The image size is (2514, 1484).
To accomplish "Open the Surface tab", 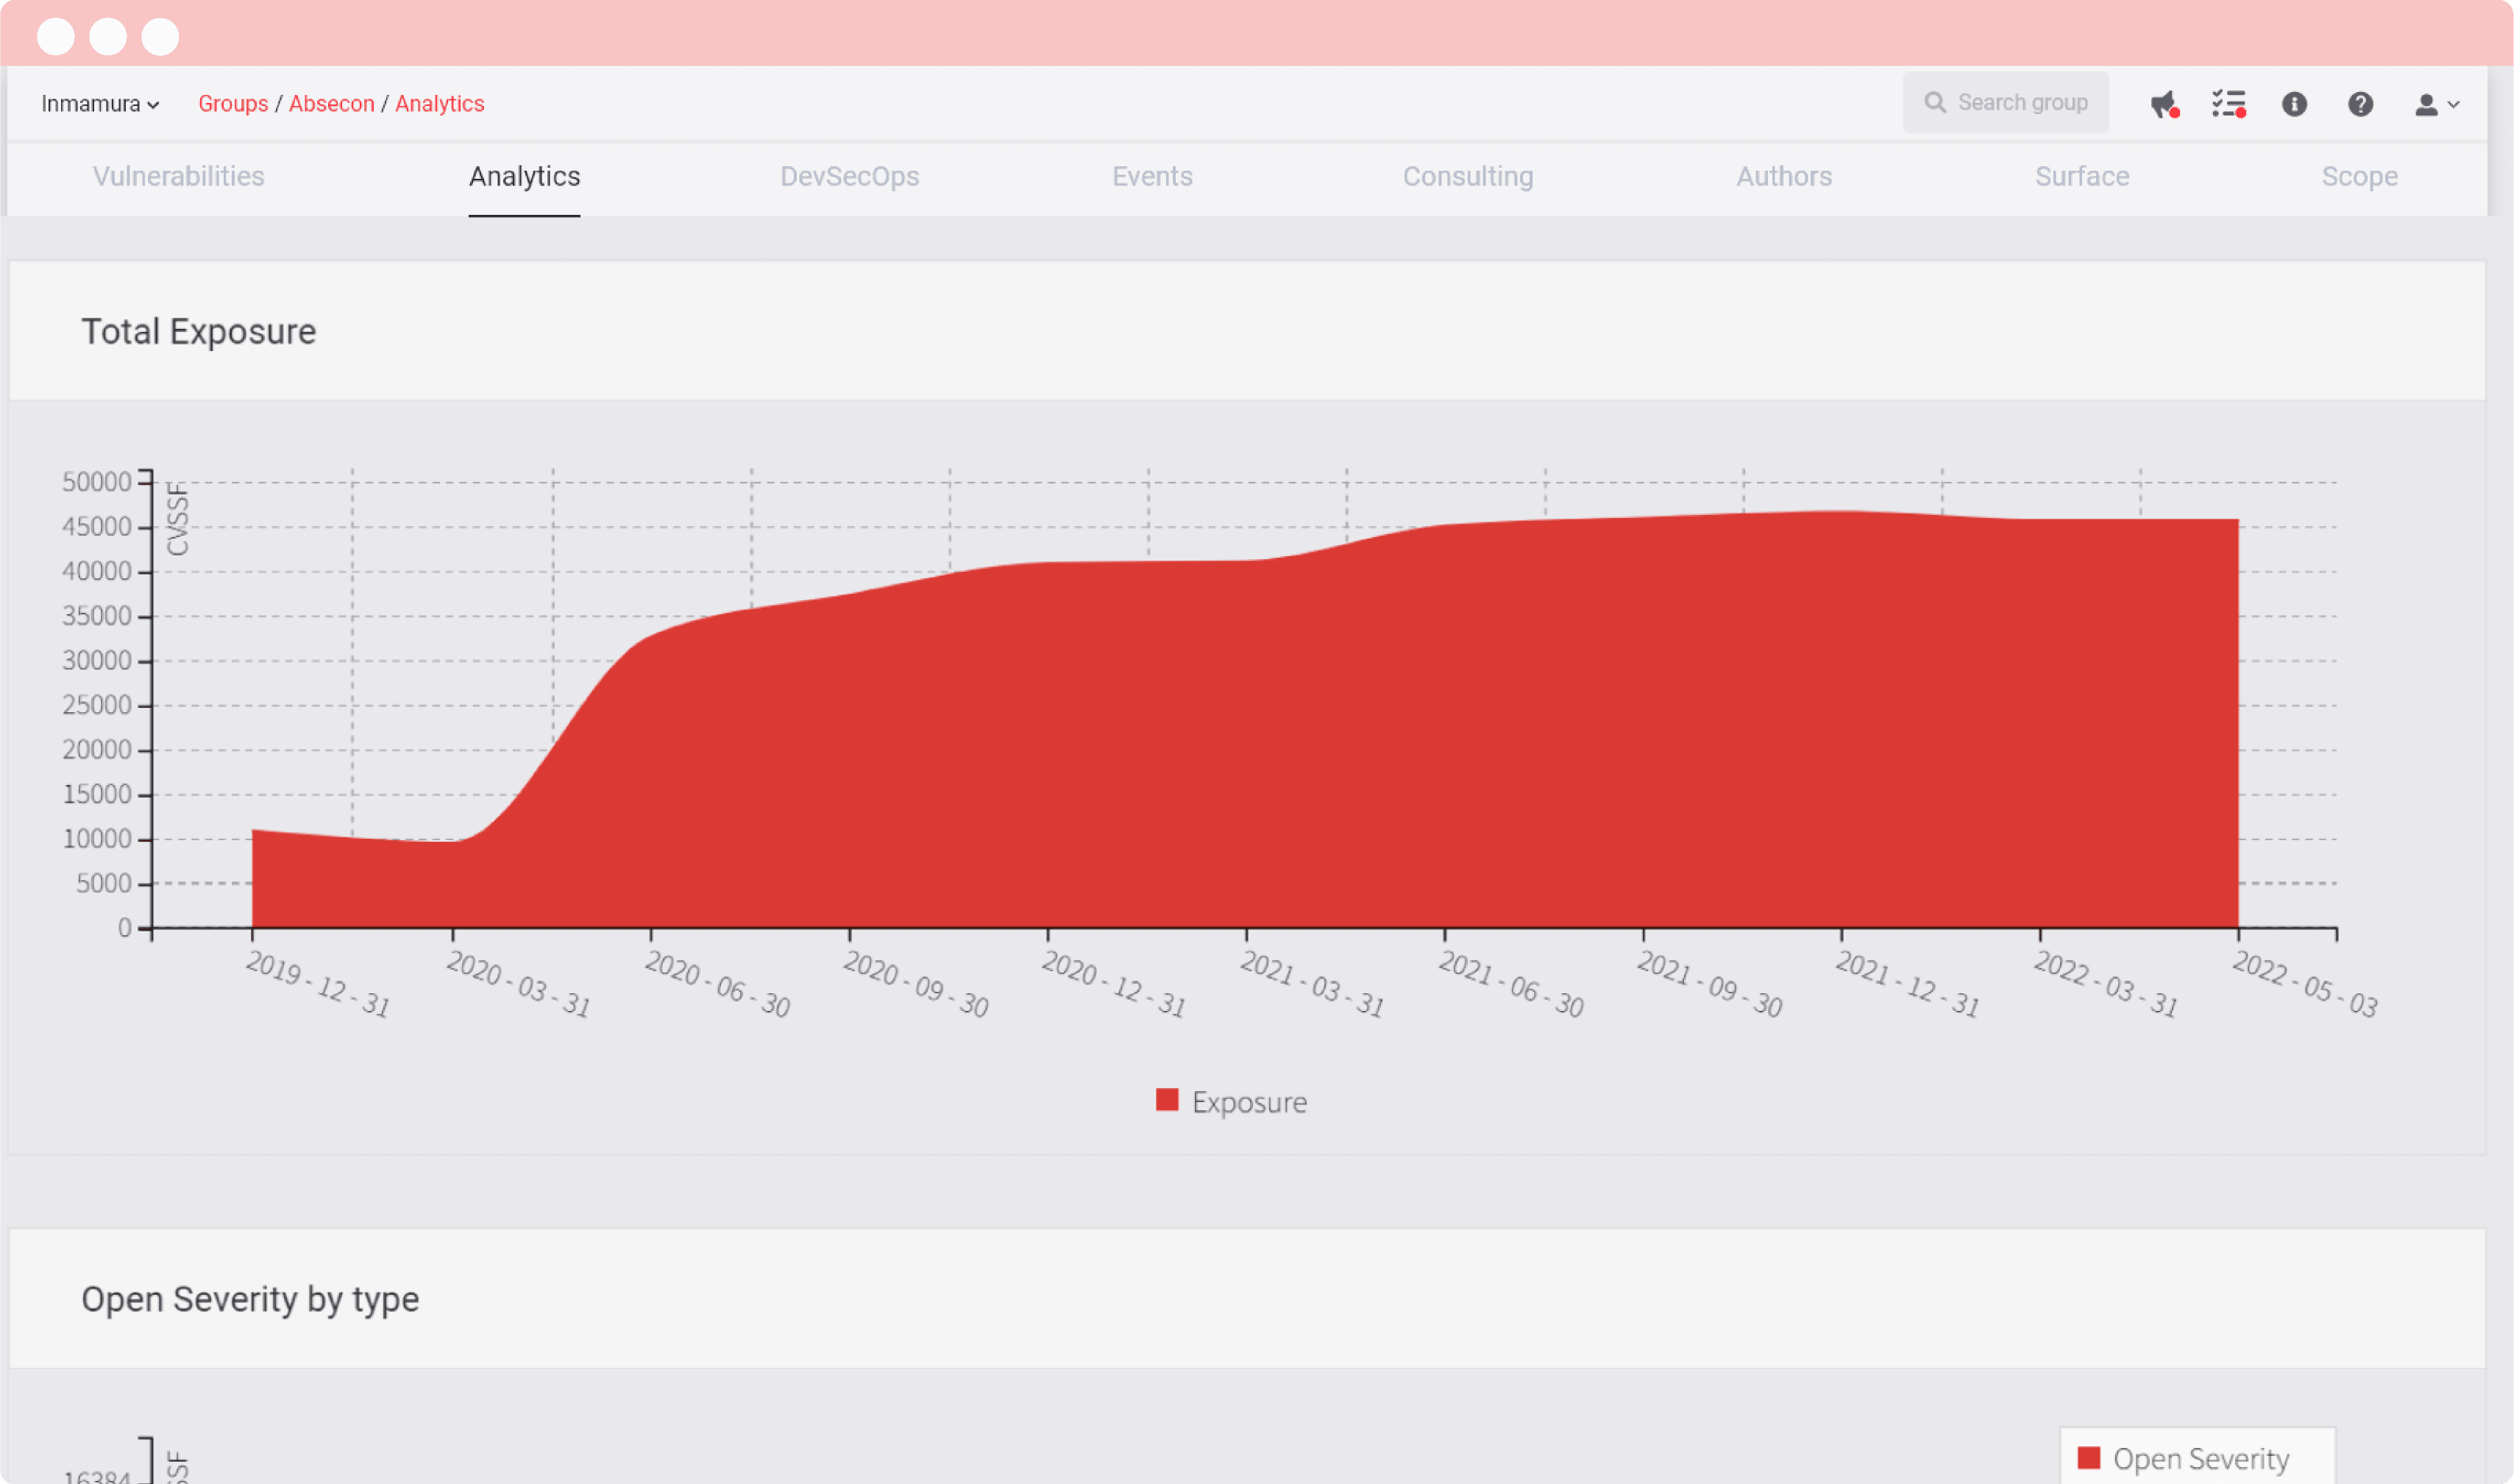I will (2082, 176).
